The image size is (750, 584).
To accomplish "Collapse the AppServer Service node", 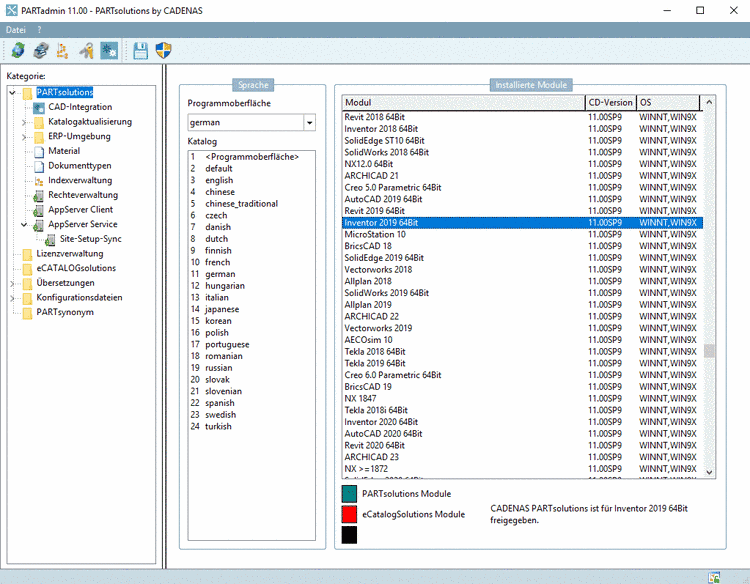I will coord(24,224).
